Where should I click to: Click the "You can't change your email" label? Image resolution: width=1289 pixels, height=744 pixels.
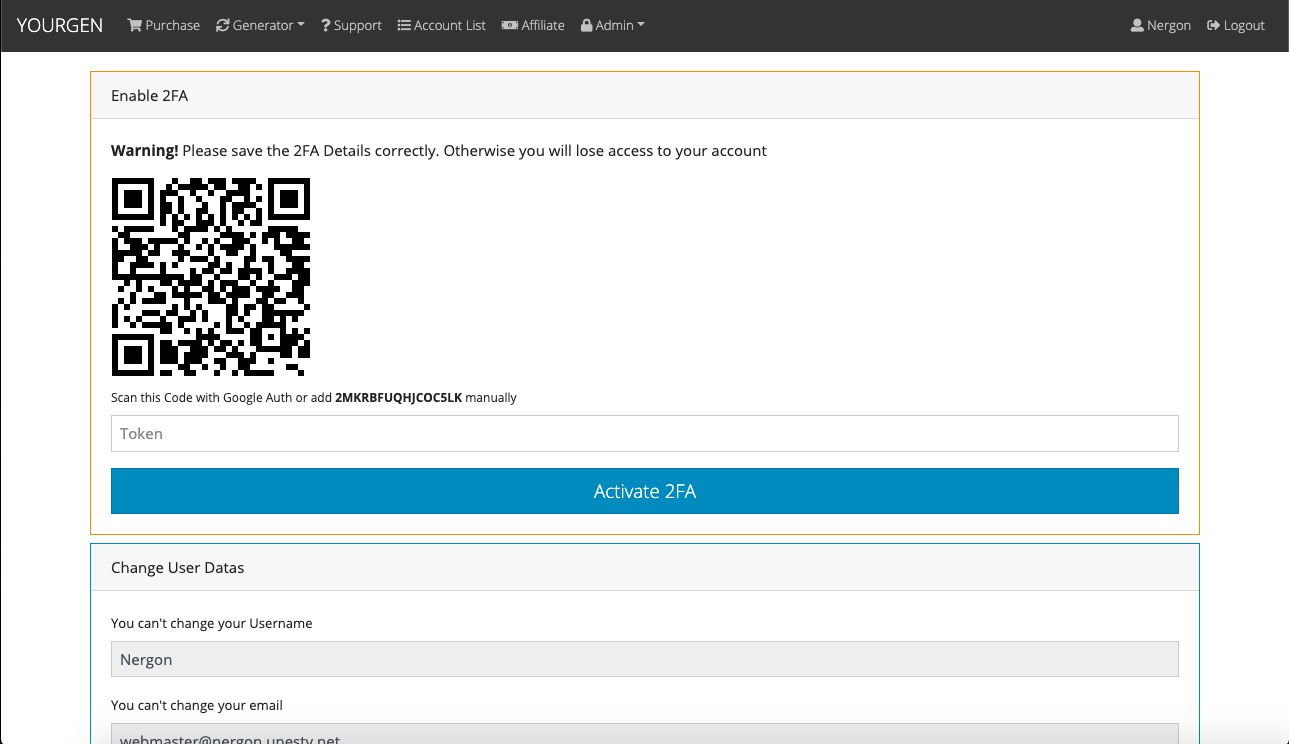[197, 705]
